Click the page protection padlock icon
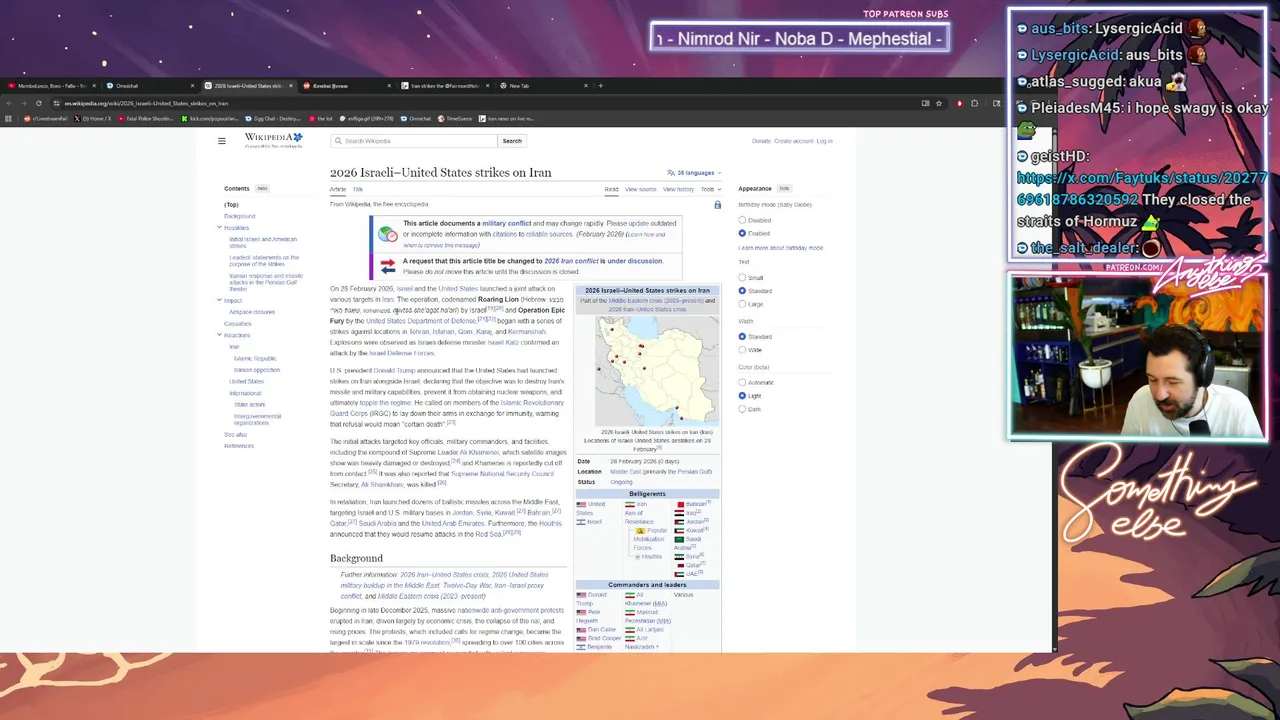Image resolution: width=1280 pixels, height=720 pixels. pyautogui.click(x=717, y=205)
